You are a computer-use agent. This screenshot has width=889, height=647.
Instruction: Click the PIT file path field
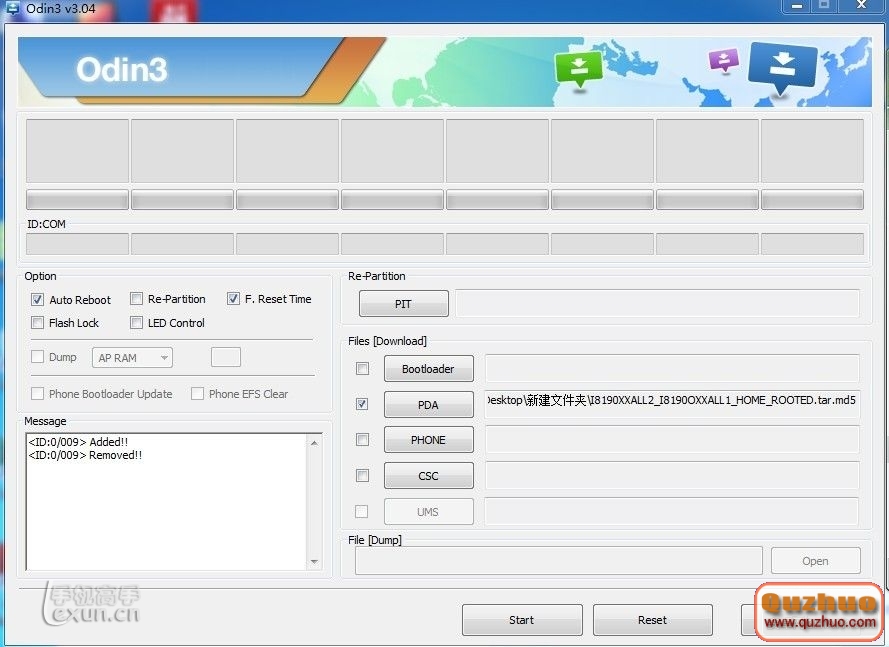point(658,303)
